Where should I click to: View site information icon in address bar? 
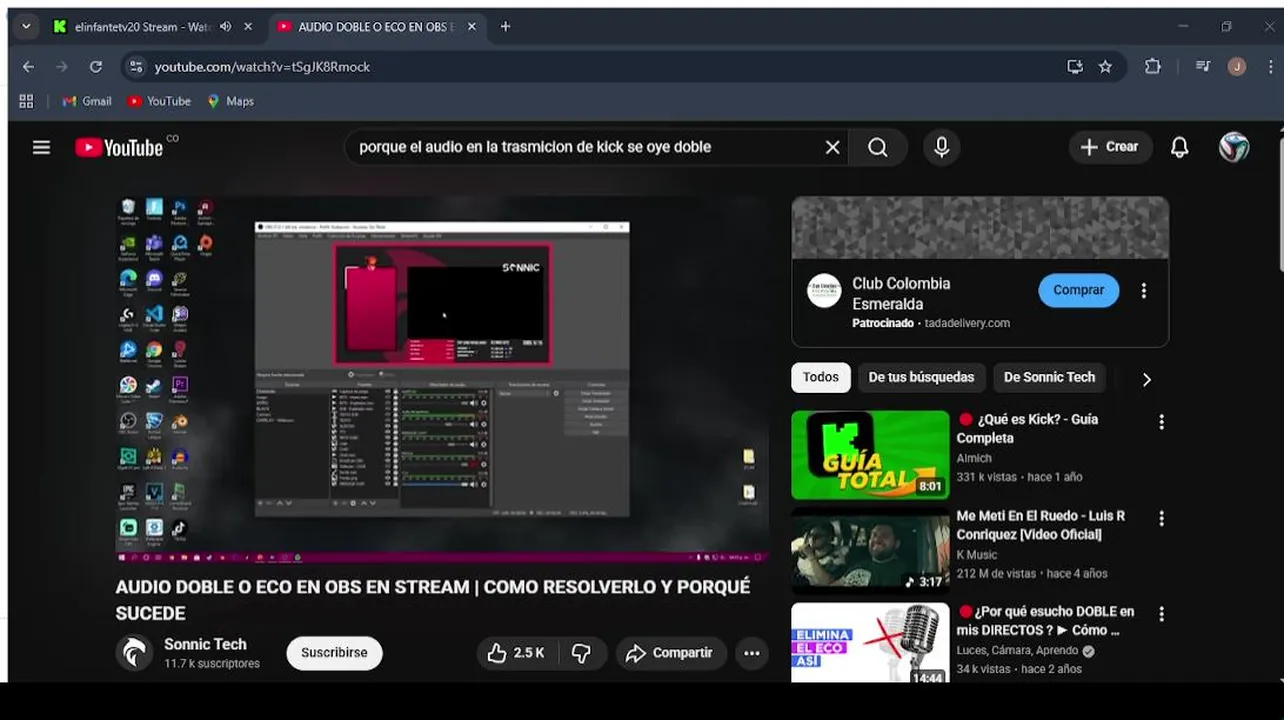pos(137,67)
